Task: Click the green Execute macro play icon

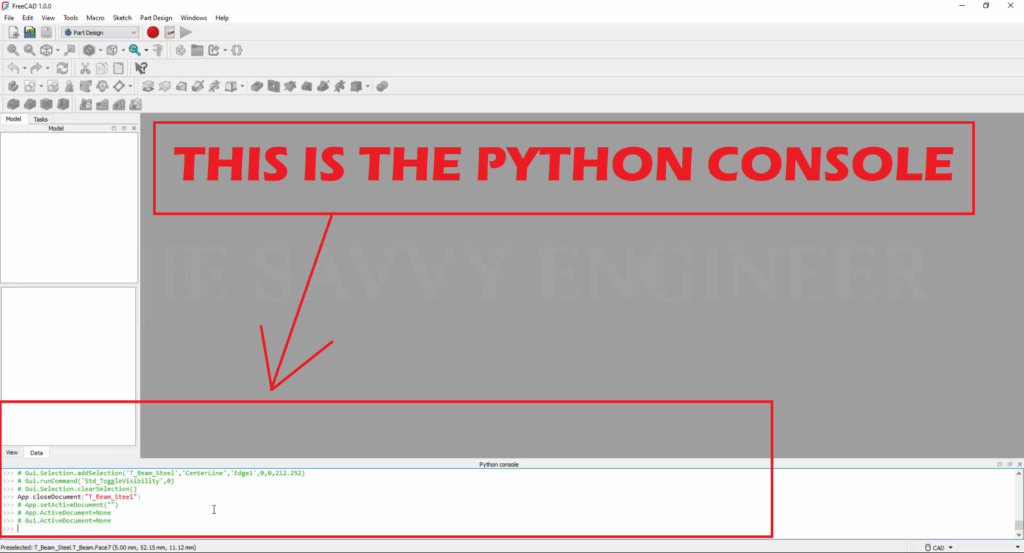Action: [x=186, y=32]
